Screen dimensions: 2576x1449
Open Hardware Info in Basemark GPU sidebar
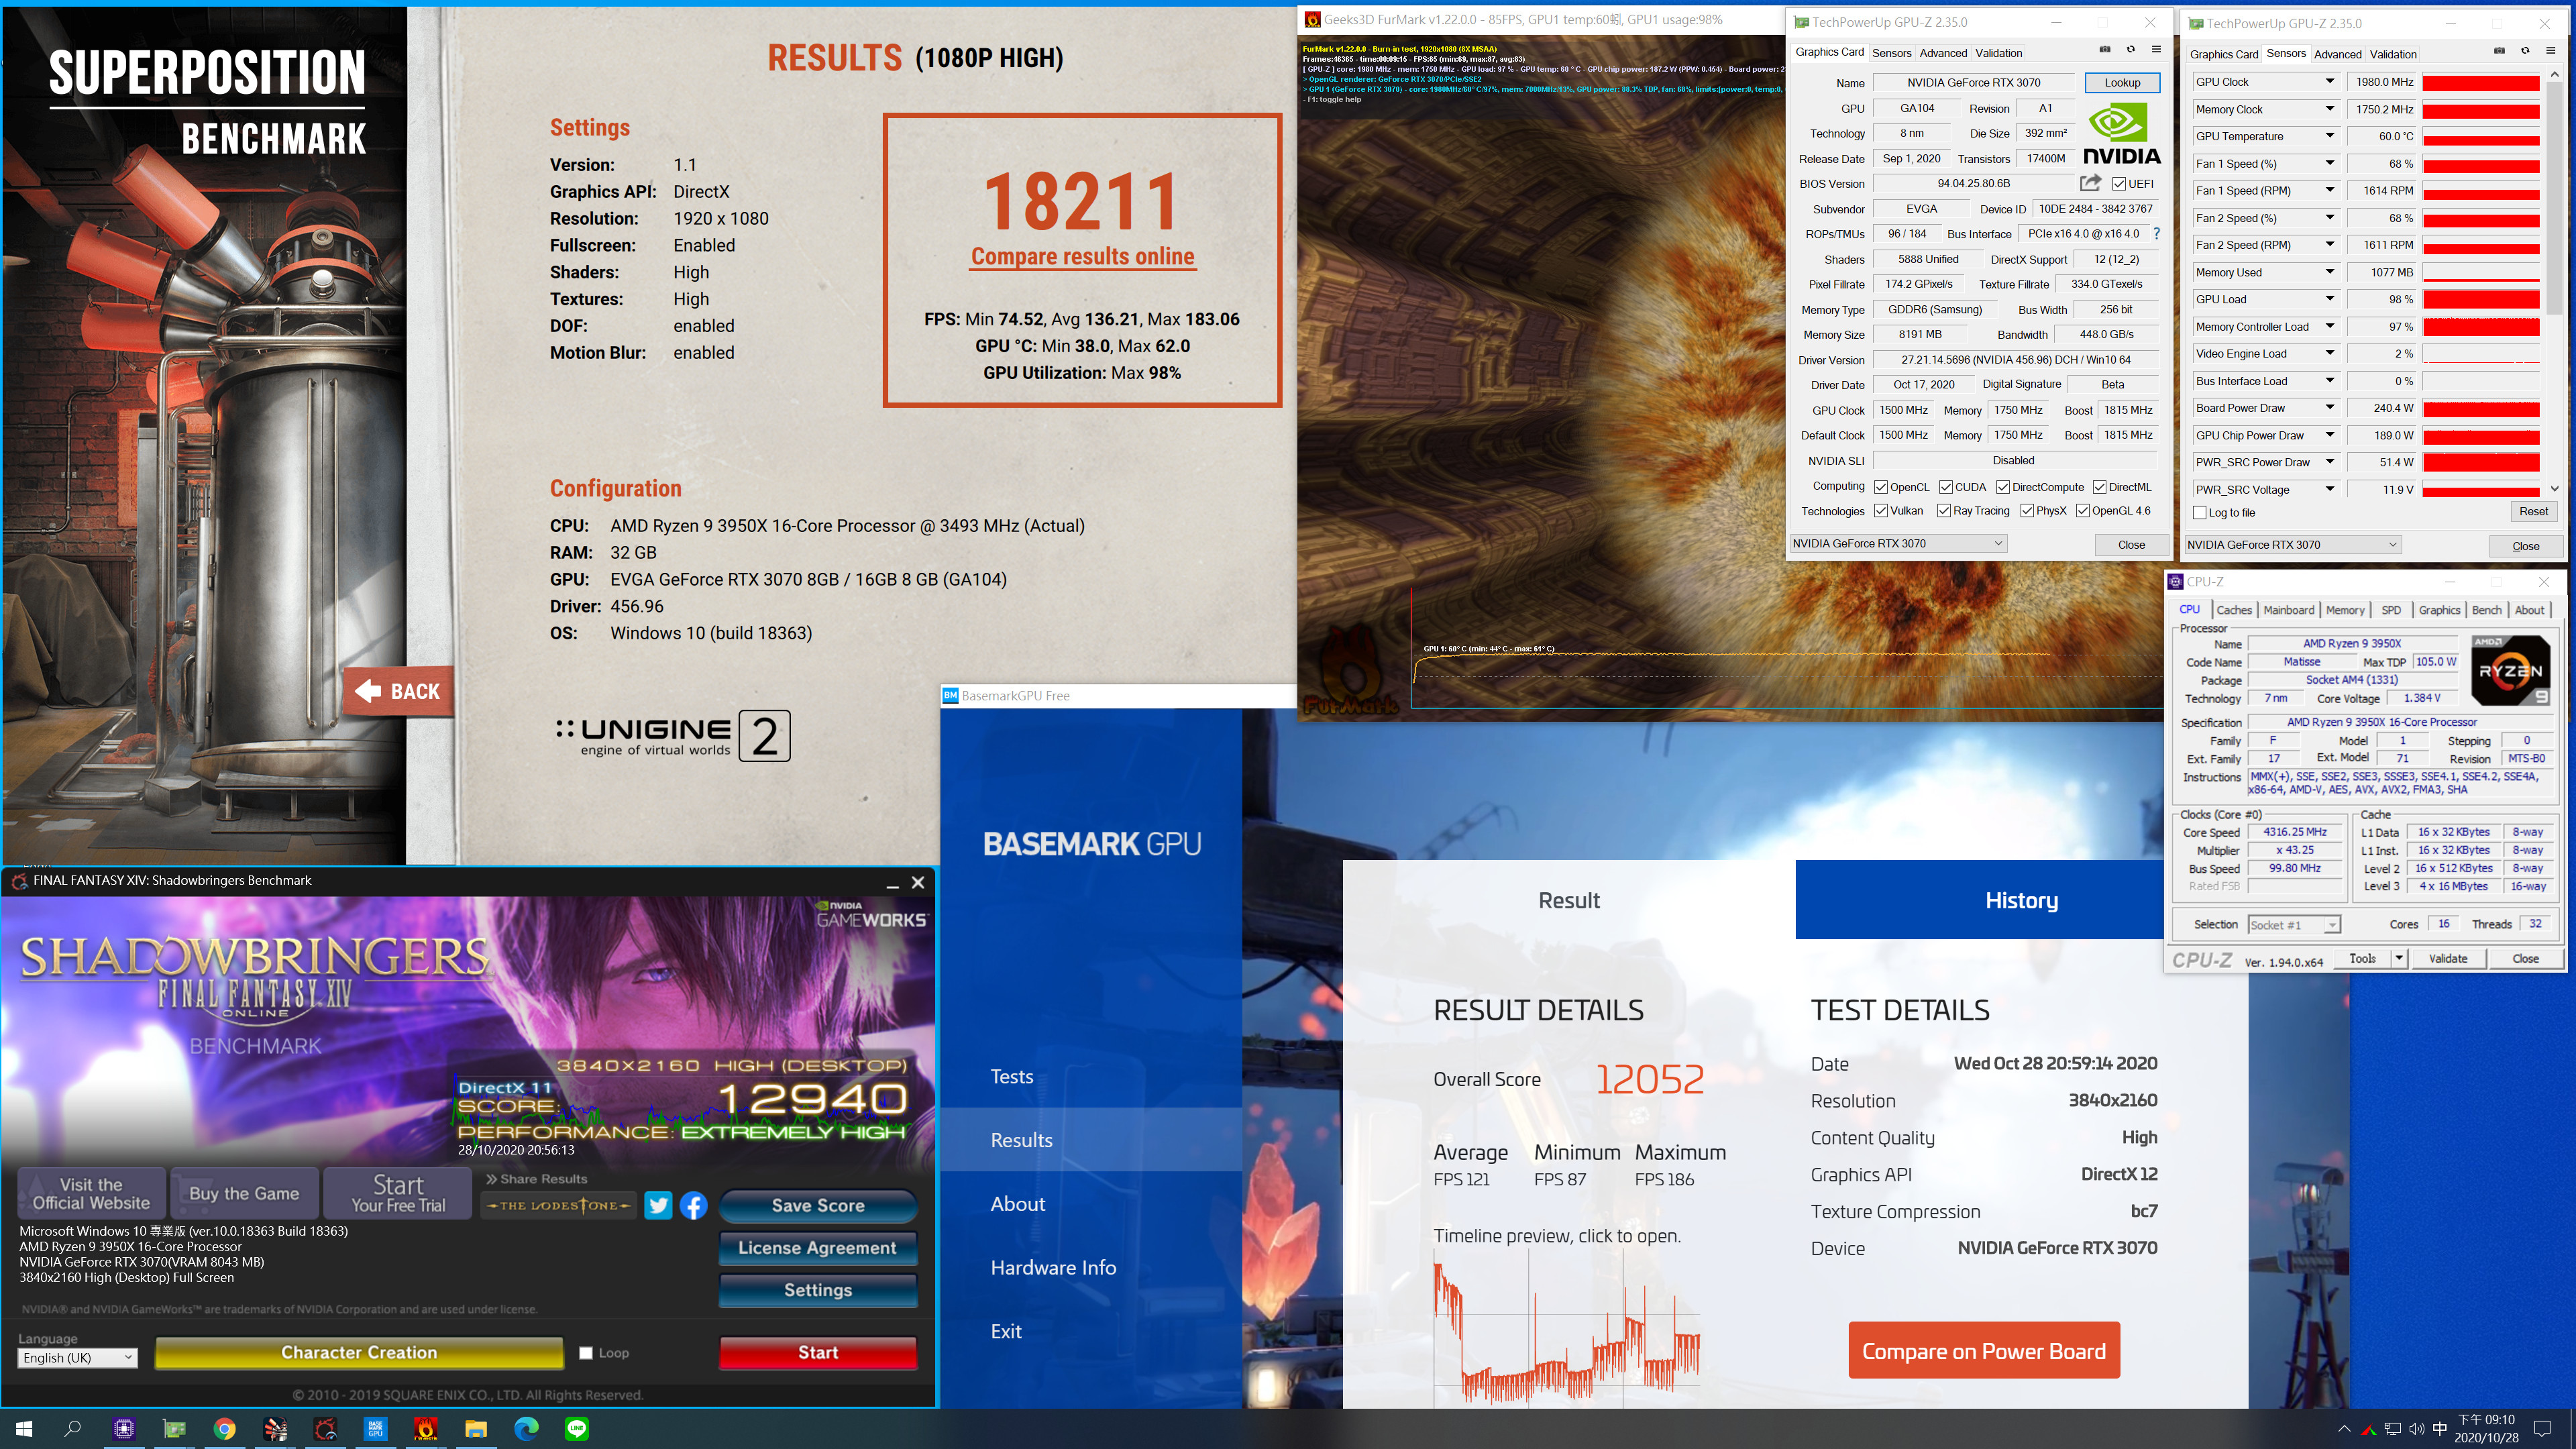pos(1053,1268)
